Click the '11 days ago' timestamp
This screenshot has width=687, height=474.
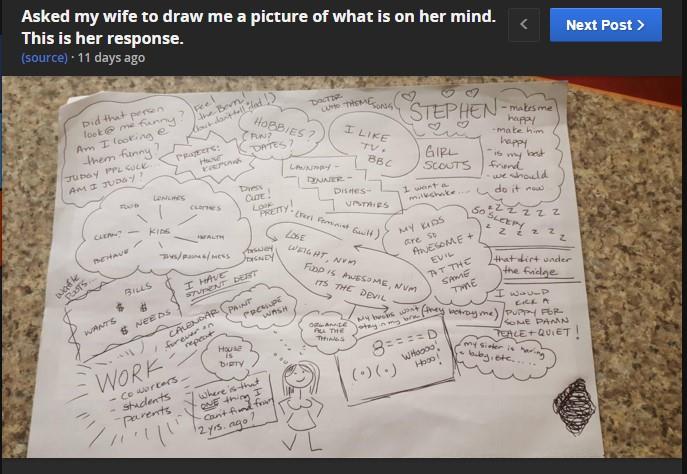[x=111, y=58]
